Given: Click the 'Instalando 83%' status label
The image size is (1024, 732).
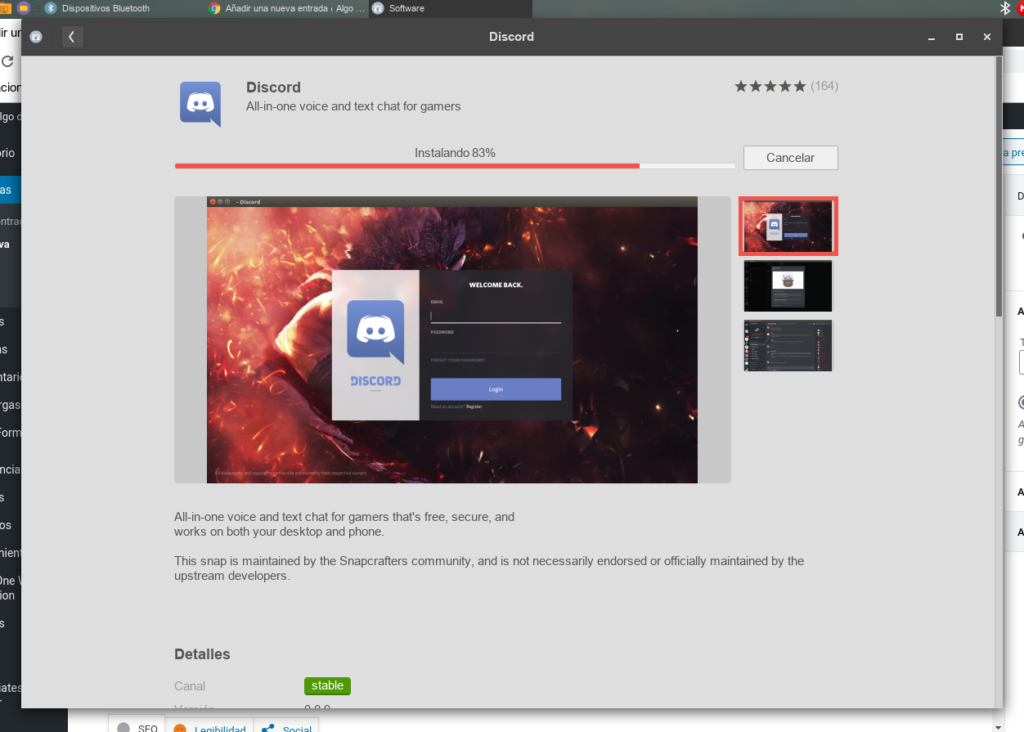Looking at the screenshot, I should pos(455,153).
